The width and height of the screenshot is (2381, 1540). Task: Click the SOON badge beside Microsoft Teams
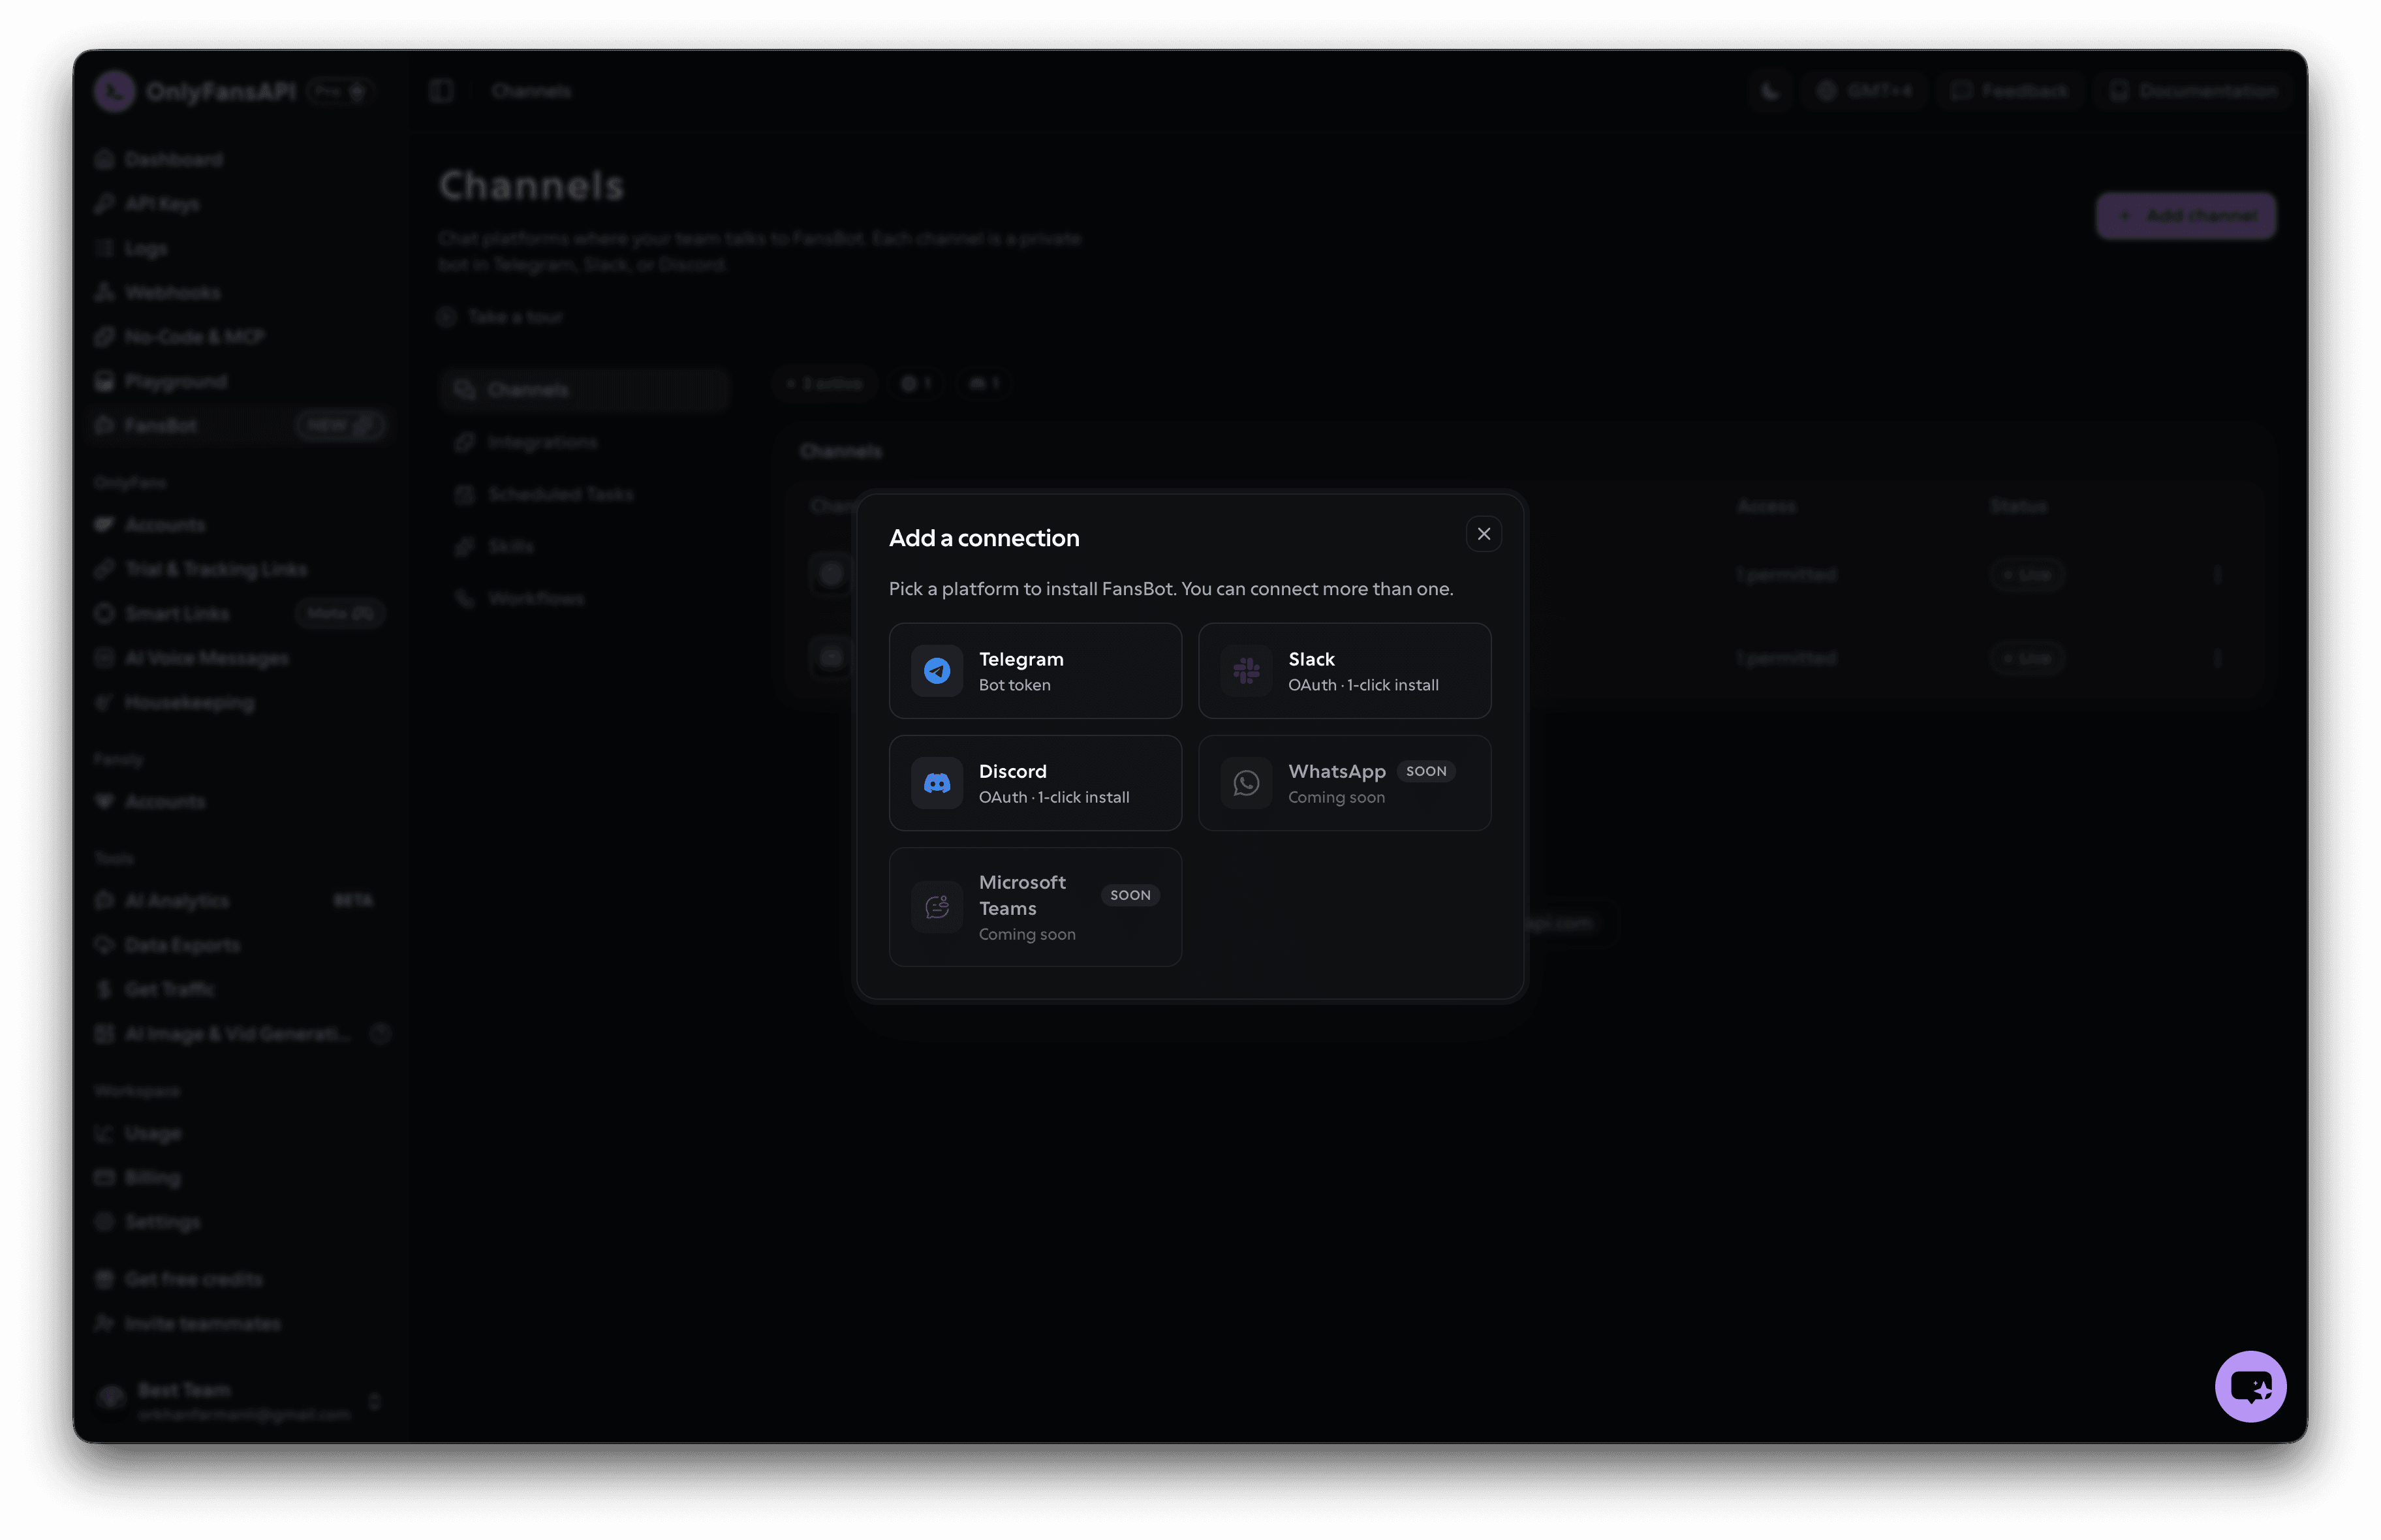[1130, 895]
